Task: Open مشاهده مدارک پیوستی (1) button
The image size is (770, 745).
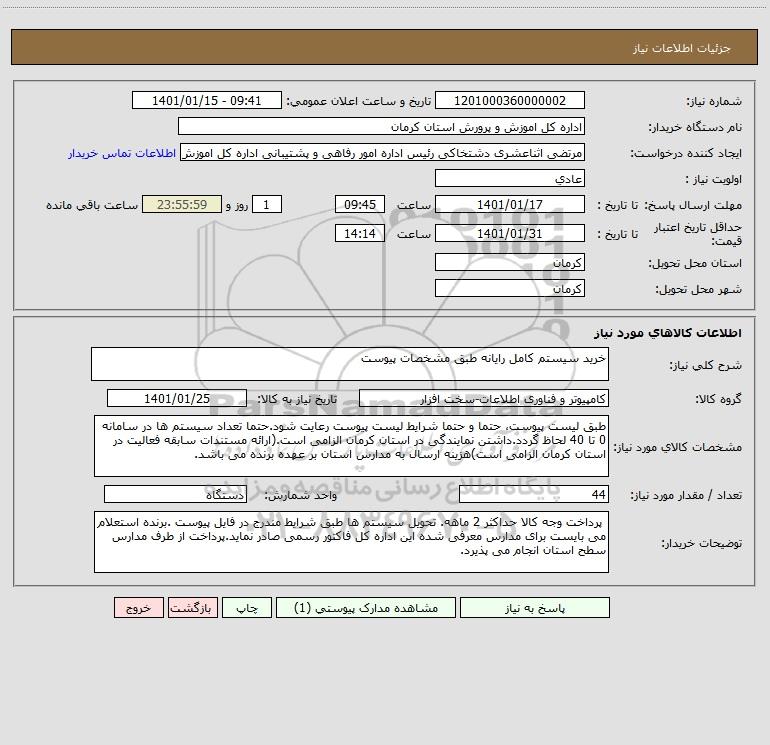Action: pyautogui.click(x=366, y=607)
